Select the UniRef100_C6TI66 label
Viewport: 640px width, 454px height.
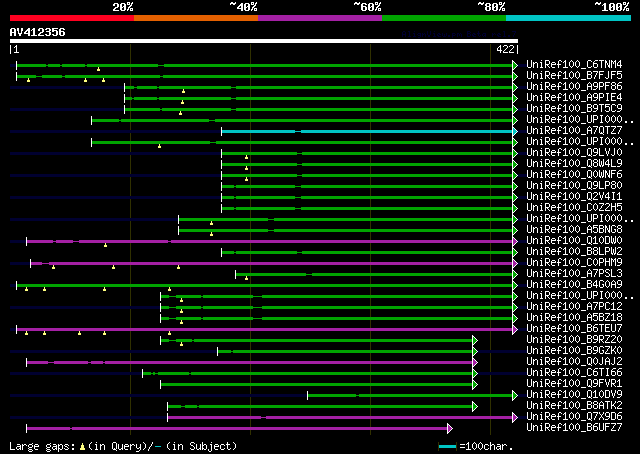pos(574,373)
